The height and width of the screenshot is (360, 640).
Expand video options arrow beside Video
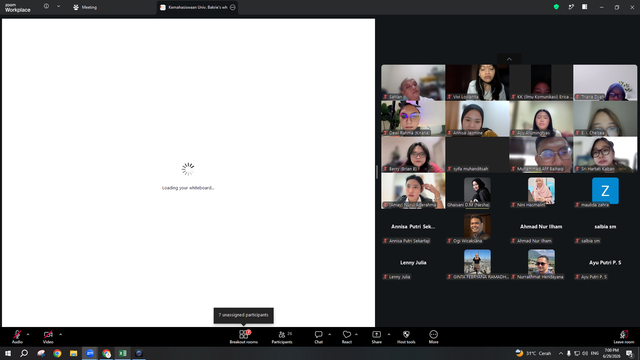pyautogui.click(x=60, y=334)
